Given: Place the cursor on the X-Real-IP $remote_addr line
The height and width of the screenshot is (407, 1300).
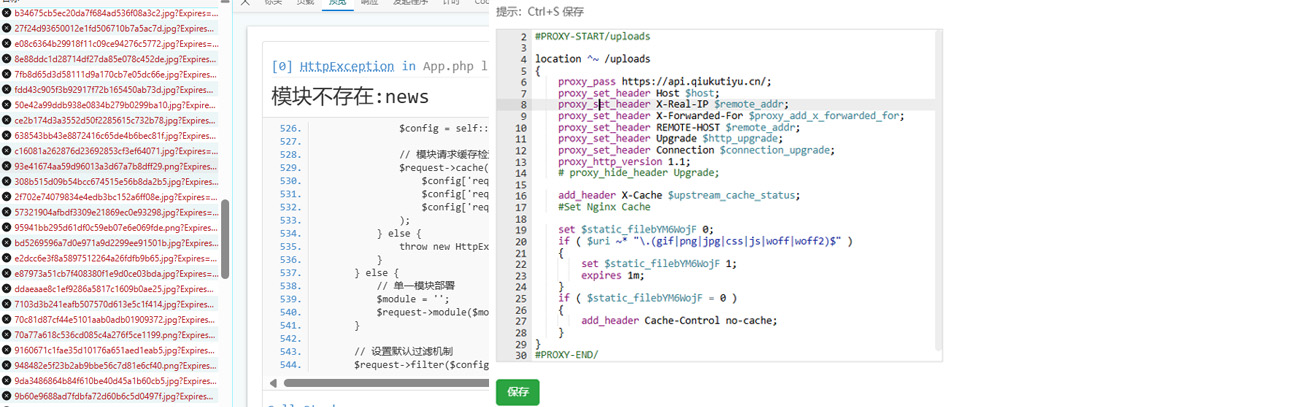Looking at the screenshot, I should click(673, 103).
